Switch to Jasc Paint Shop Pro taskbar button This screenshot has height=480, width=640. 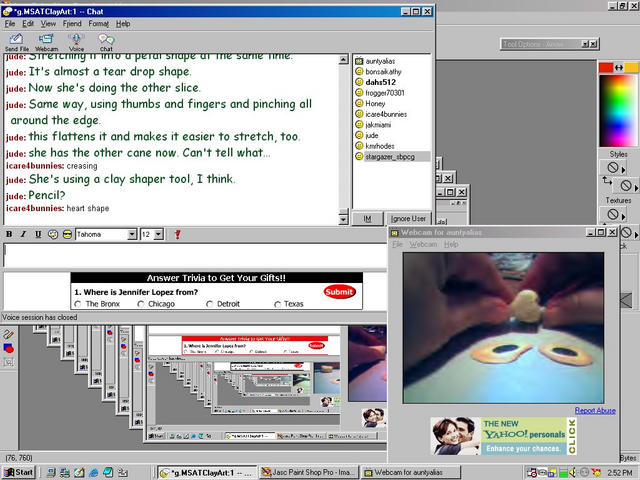pyautogui.click(x=309, y=472)
